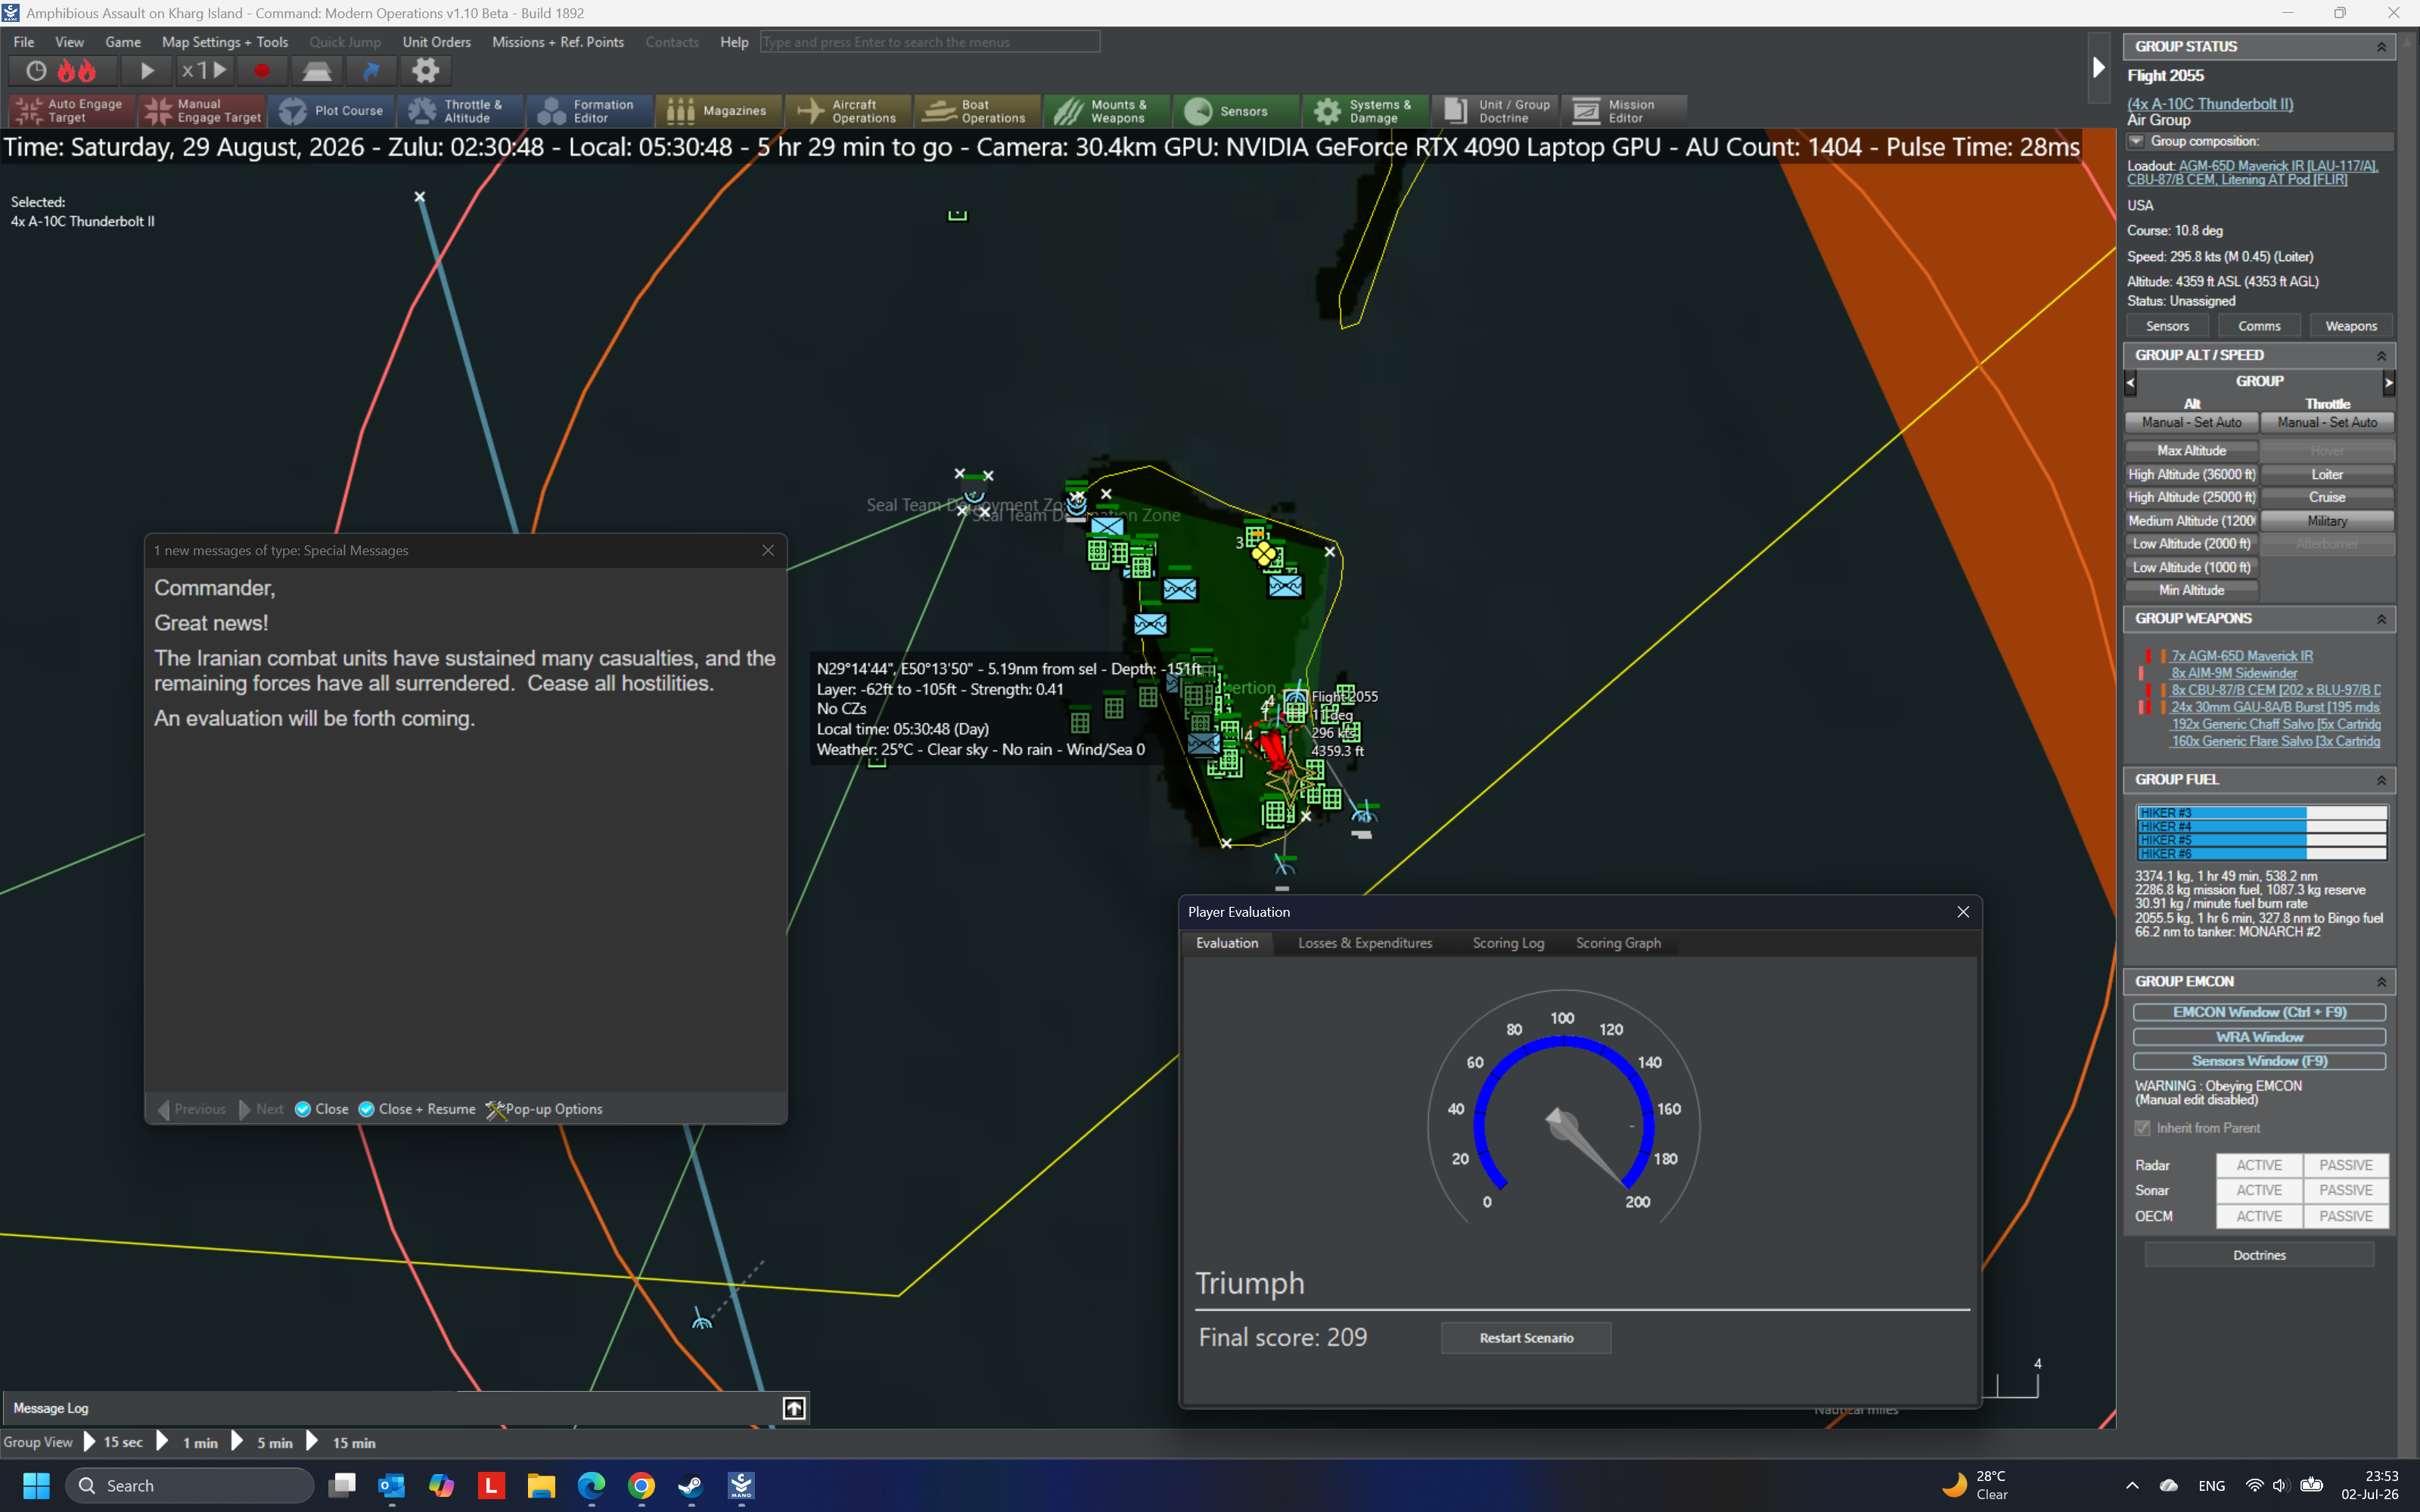The width and height of the screenshot is (2420, 1512).
Task: Switch to the Scoring Log tab
Action: tap(1507, 943)
